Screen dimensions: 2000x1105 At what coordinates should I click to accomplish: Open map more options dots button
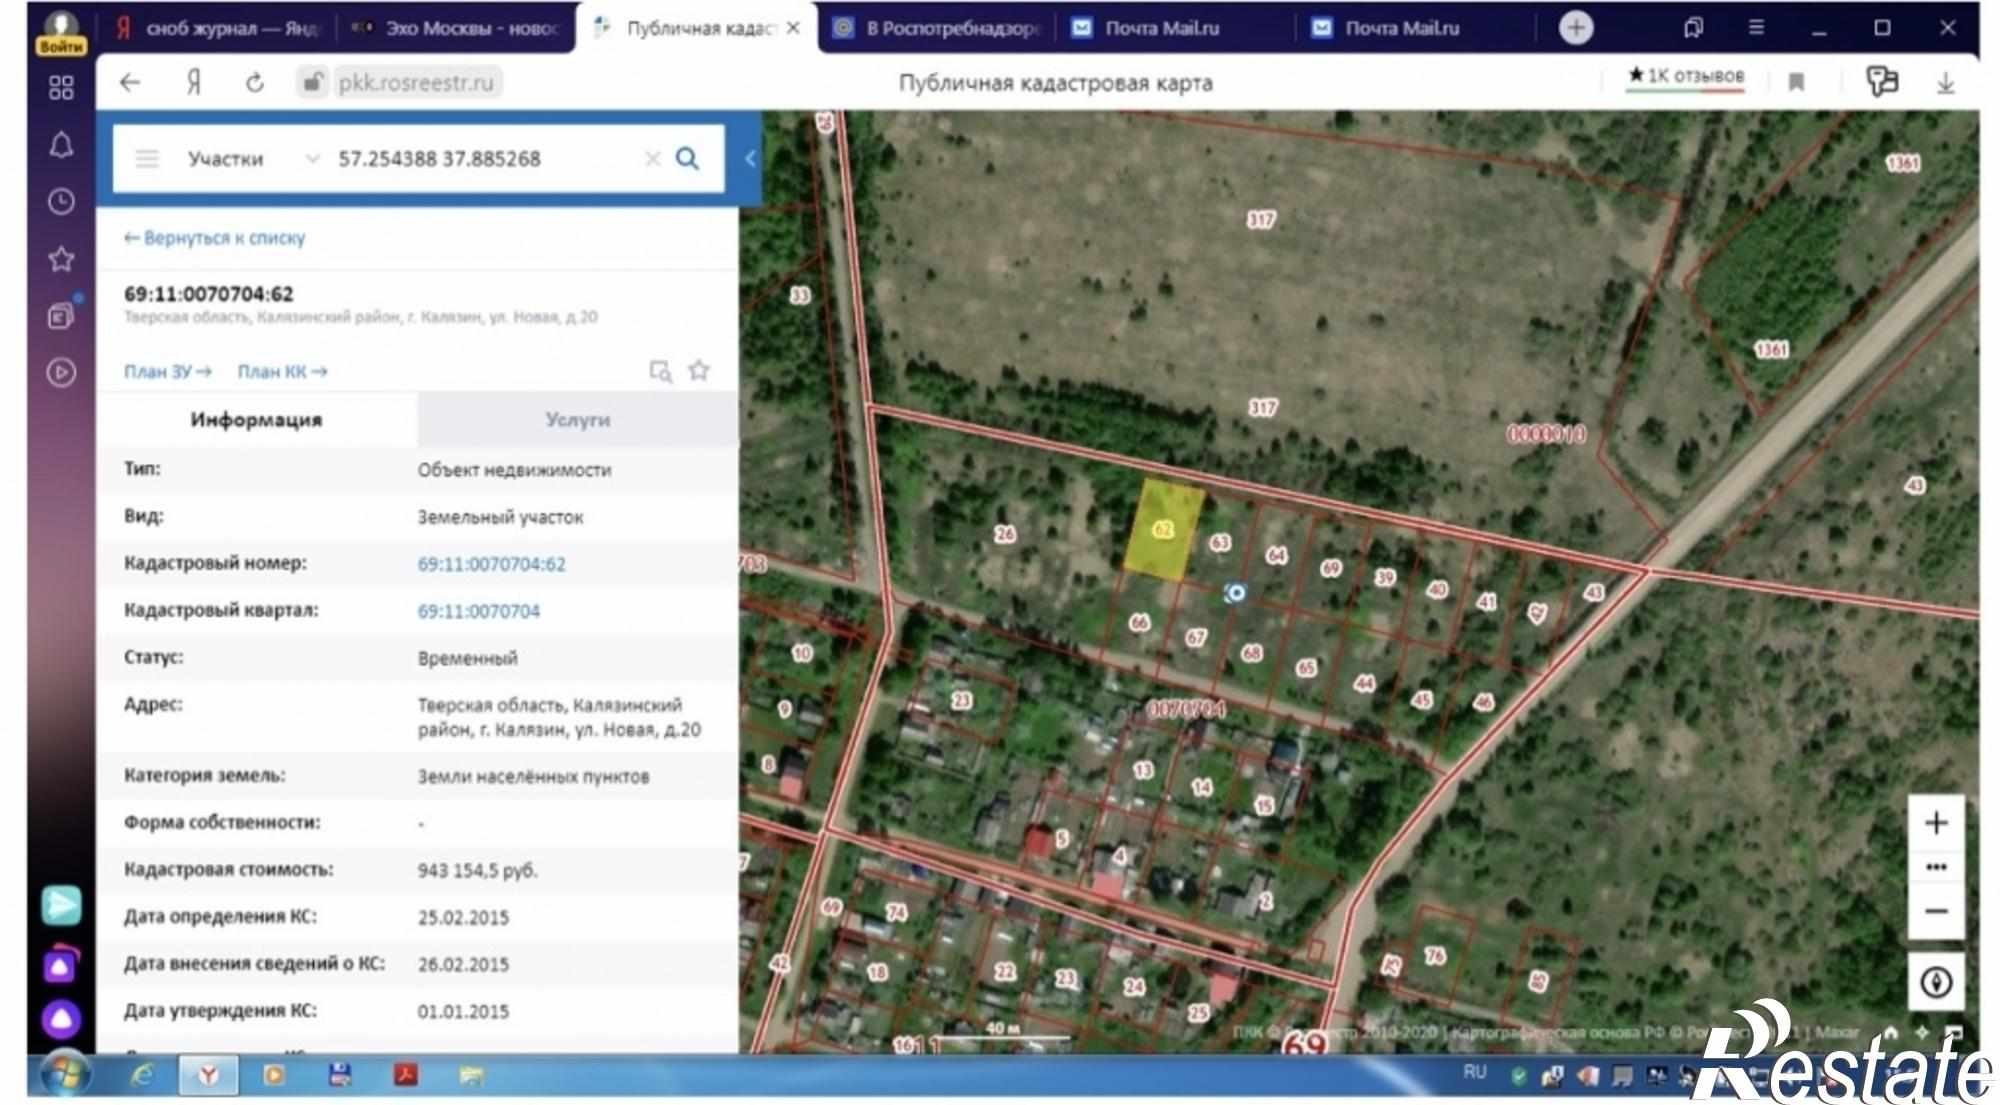tap(1936, 867)
